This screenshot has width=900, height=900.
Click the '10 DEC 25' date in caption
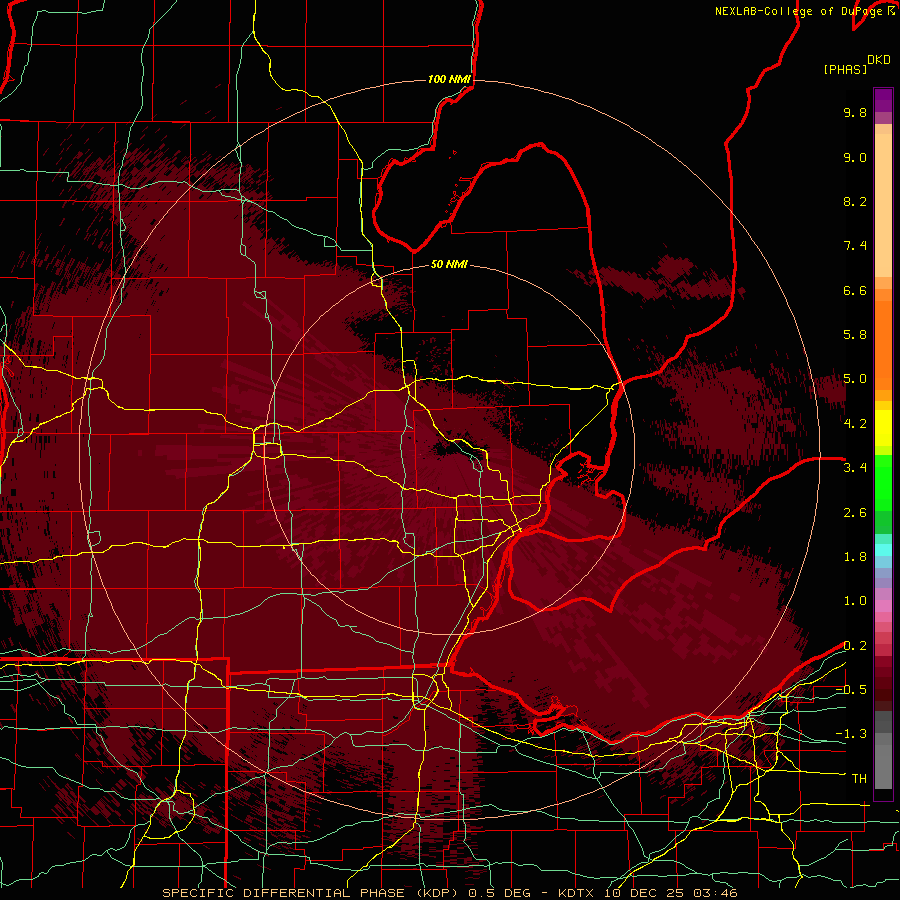pos(647,893)
